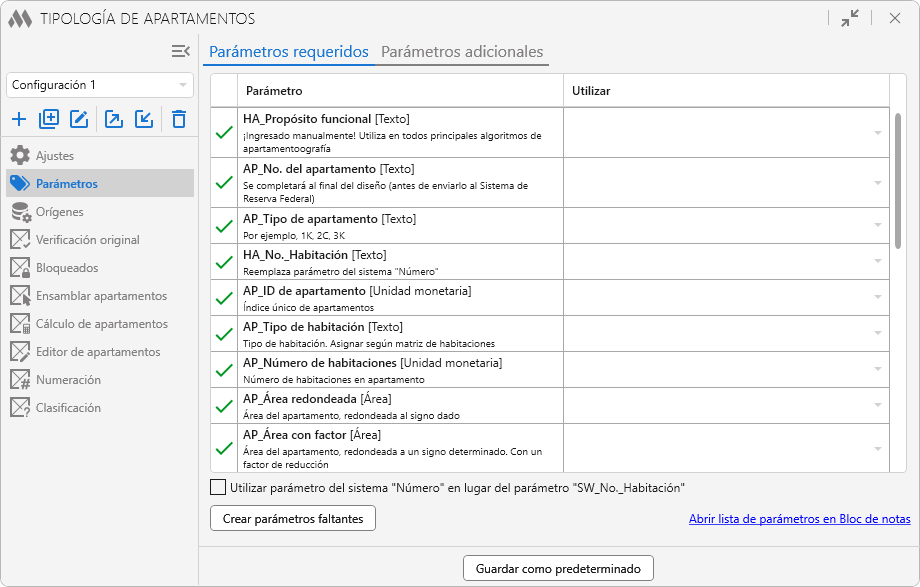
Task: Delete configuration with the trash icon
Action: (x=179, y=120)
